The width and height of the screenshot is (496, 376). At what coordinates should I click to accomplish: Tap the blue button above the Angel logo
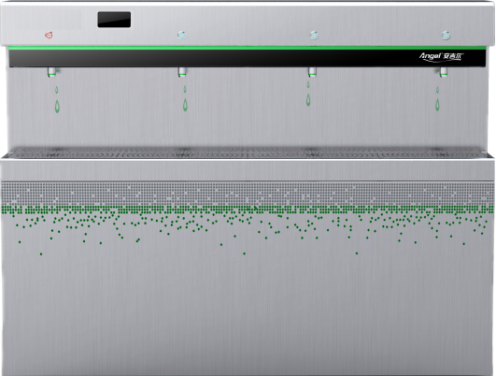[446, 35]
